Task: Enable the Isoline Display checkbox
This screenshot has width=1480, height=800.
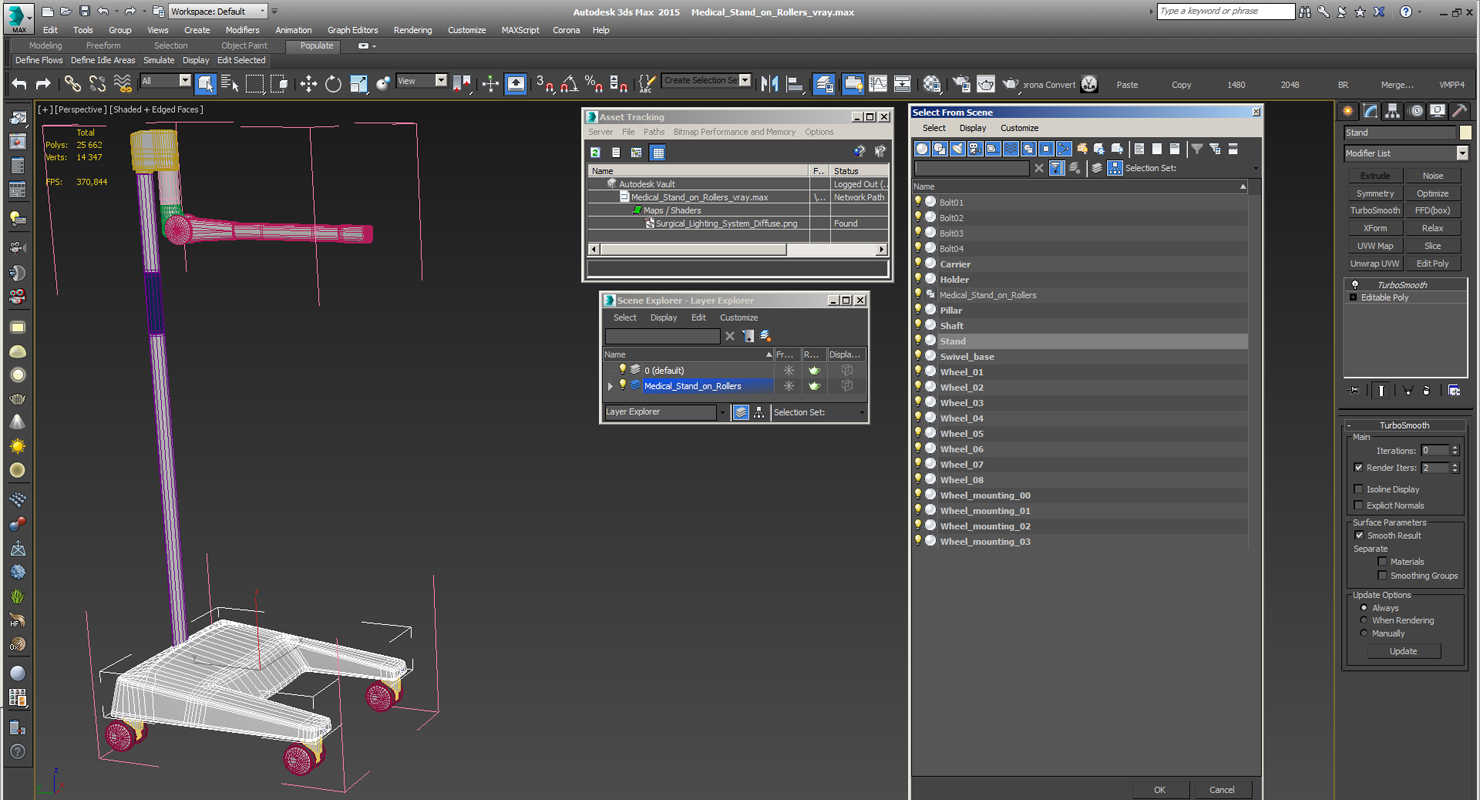Action: point(1358,489)
